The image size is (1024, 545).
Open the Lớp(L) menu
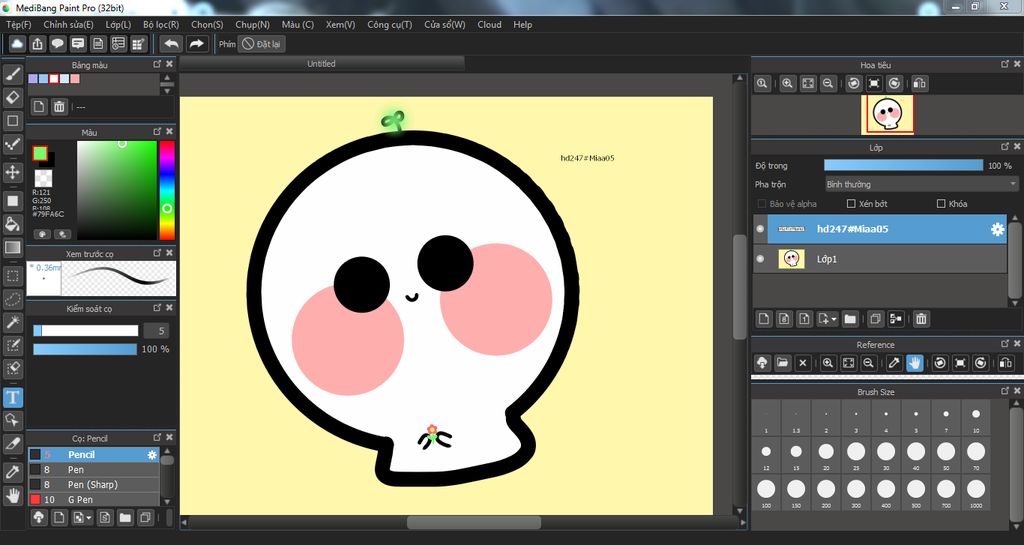click(x=118, y=24)
